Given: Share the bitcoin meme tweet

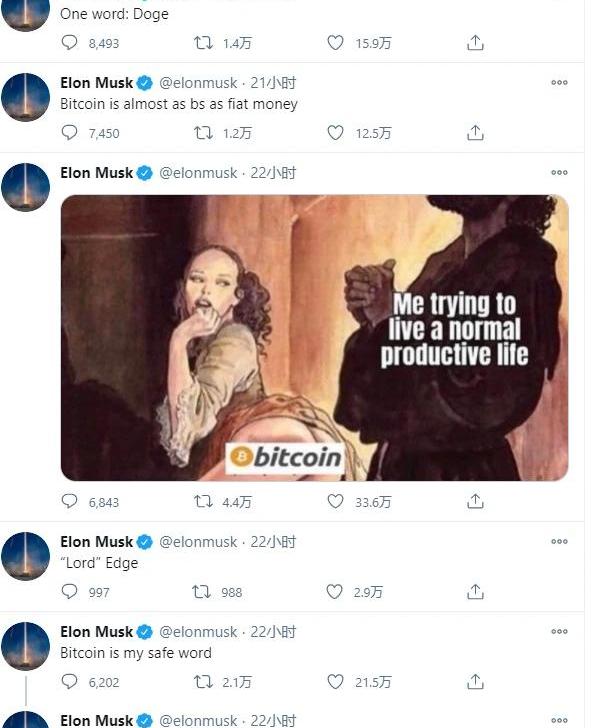Looking at the screenshot, I should coord(475,501).
